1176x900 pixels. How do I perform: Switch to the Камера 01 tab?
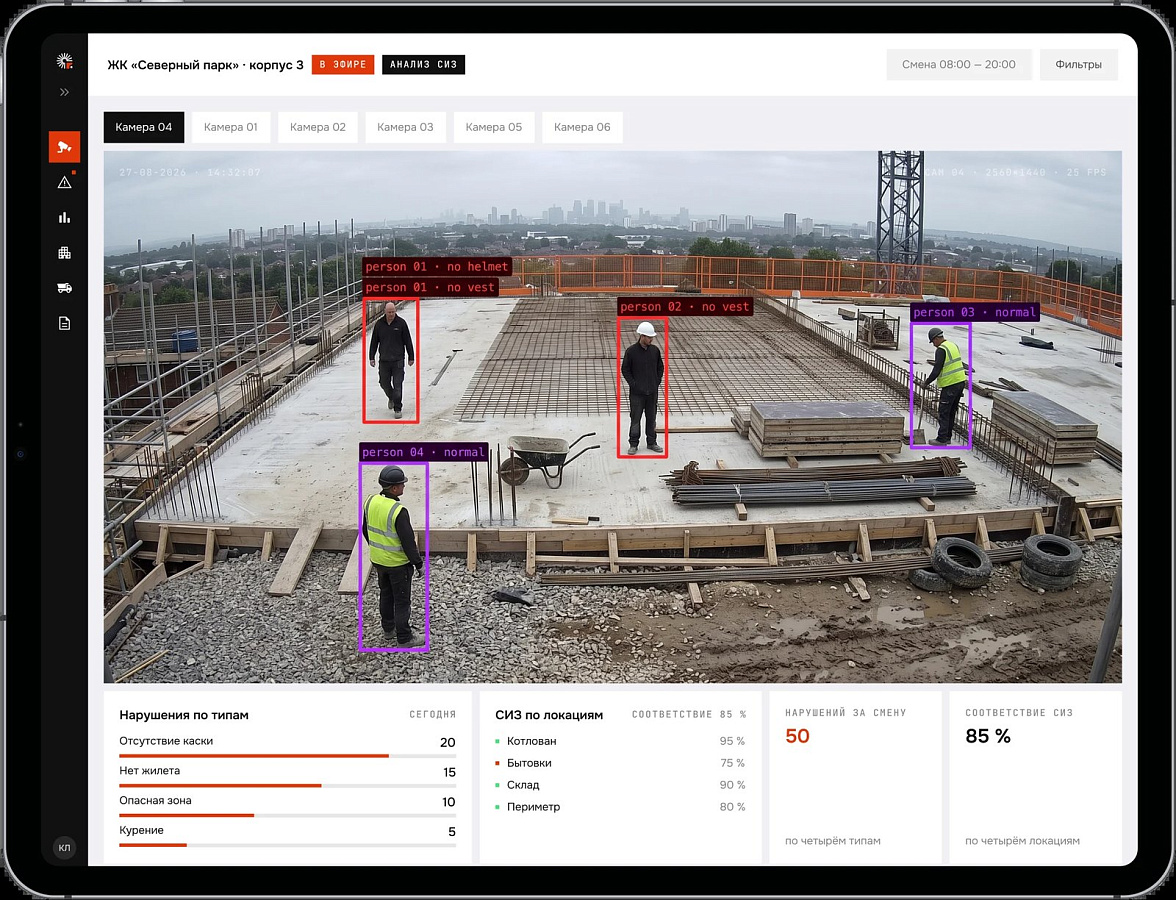pos(230,128)
